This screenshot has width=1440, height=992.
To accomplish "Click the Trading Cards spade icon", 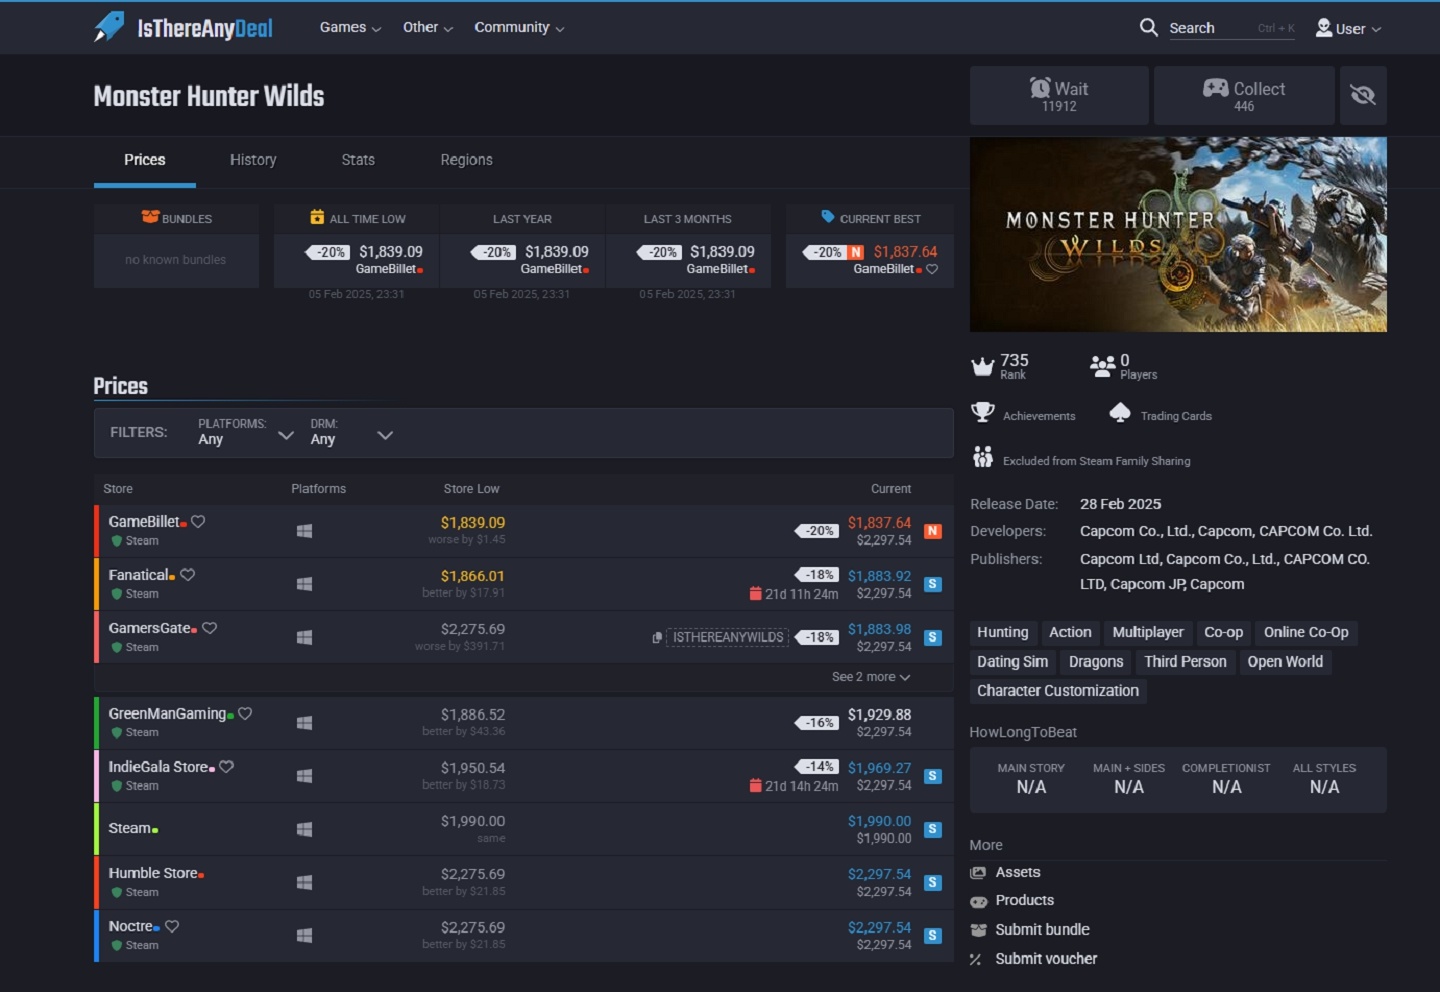I will (x=1120, y=412).
